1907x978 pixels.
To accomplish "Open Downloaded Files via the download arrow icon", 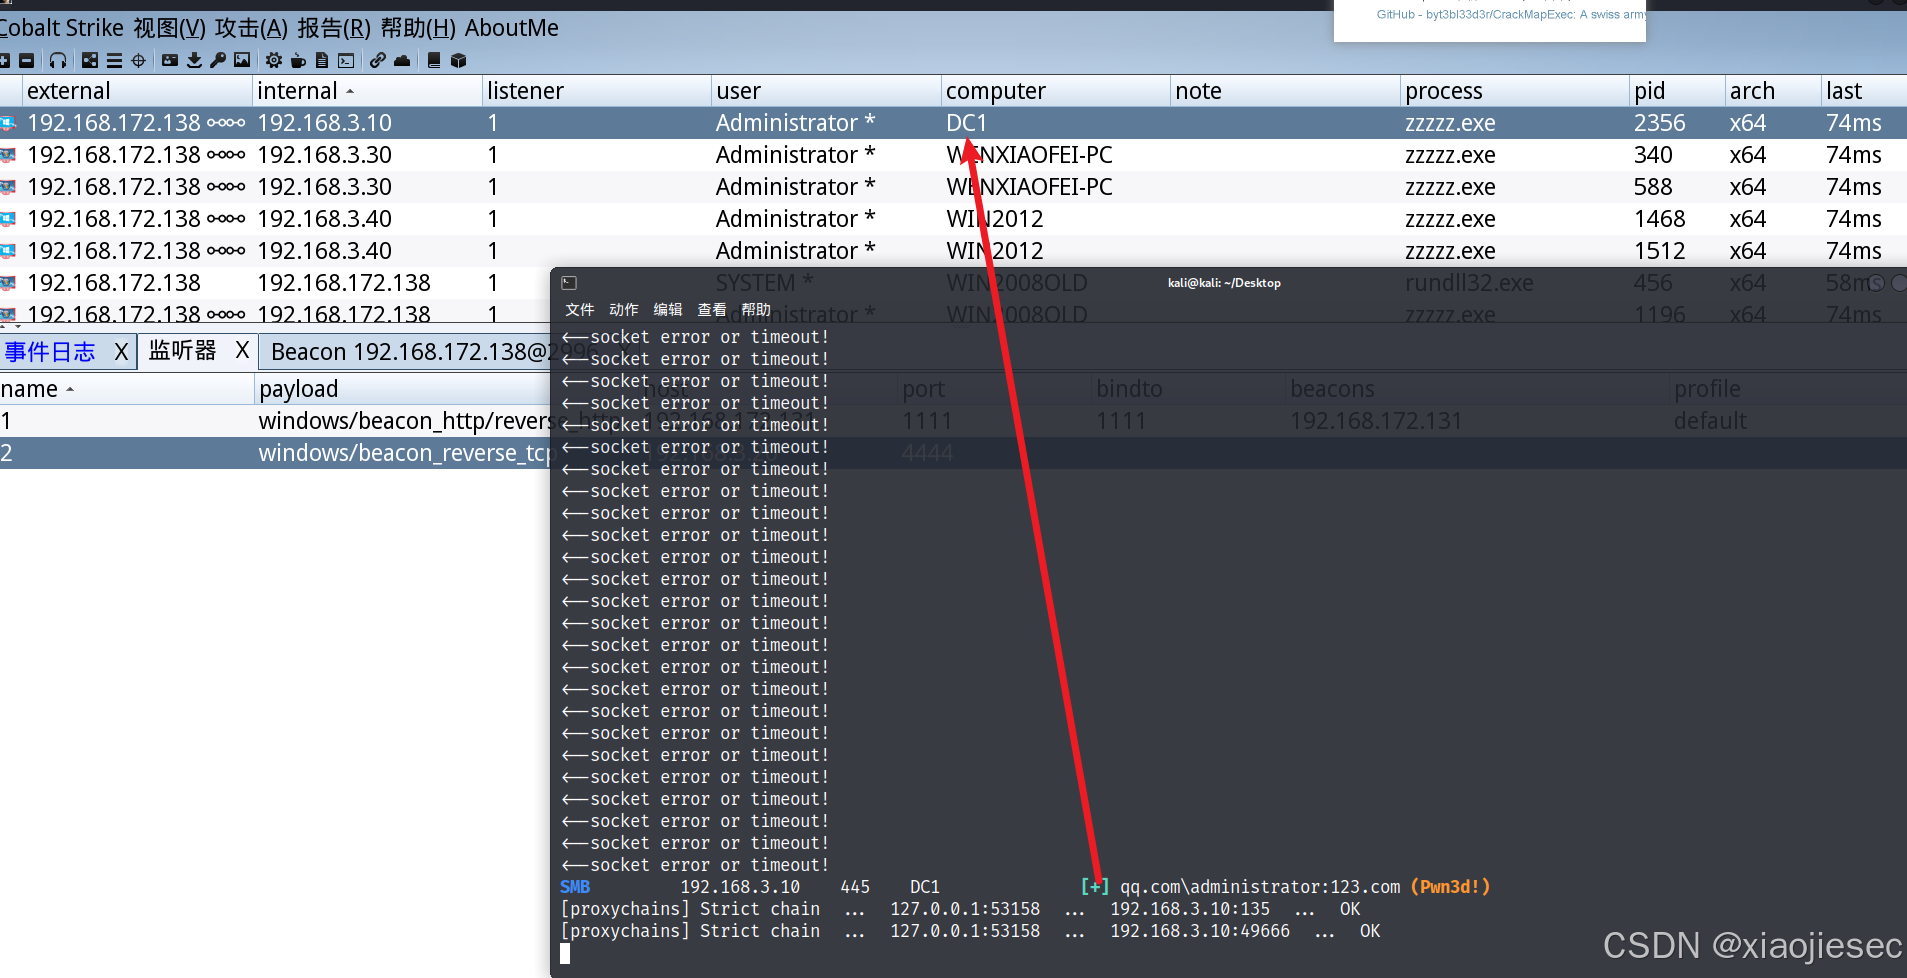I will click(194, 61).
